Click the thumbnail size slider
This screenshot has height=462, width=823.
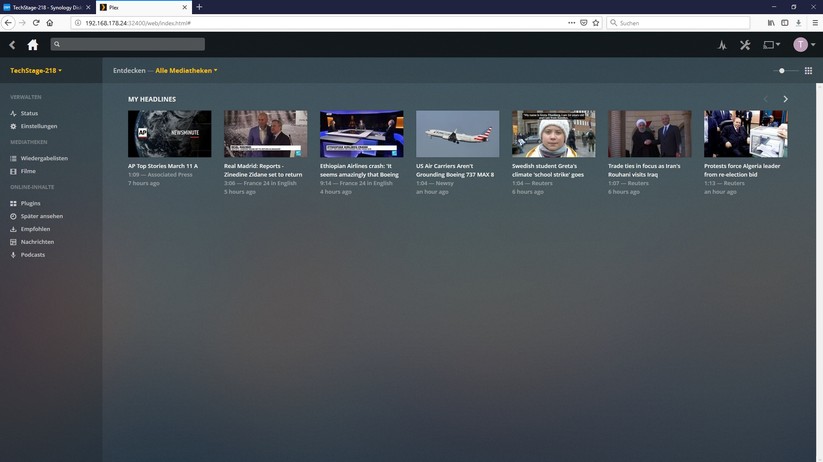788,71
